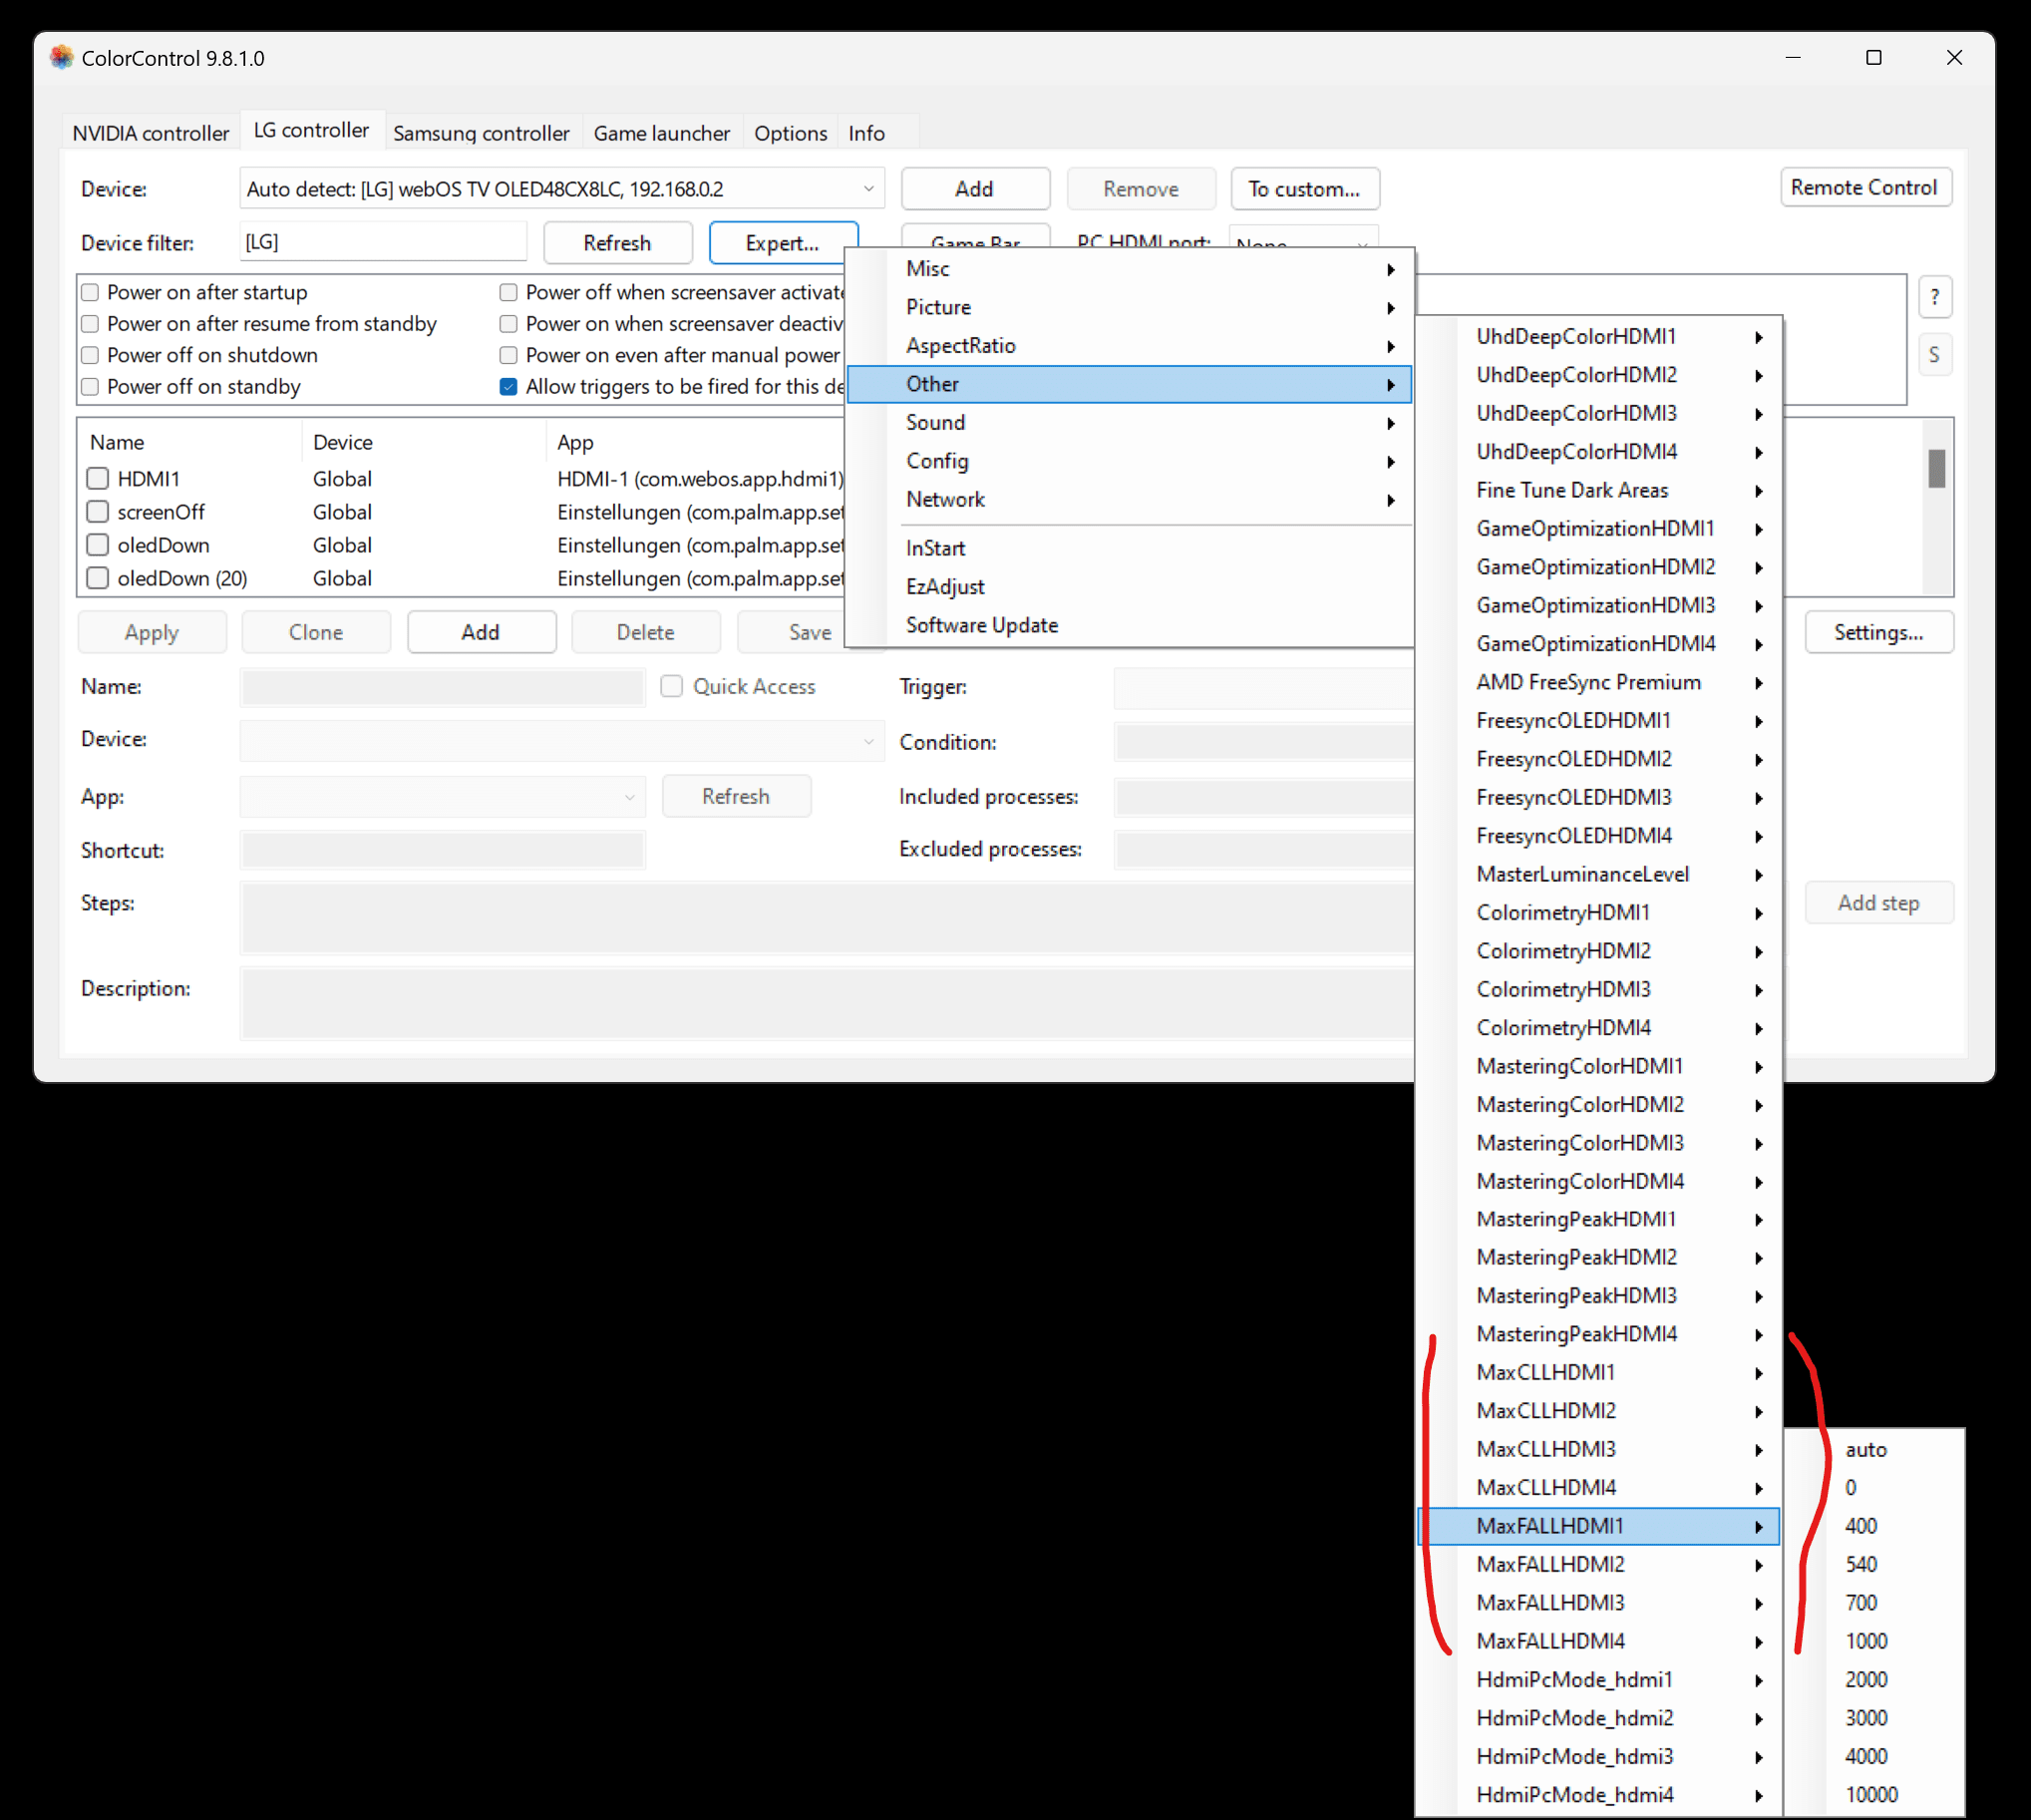Click the presets list scrollbar thumb
Screen dimensions: 2031x1820
click(x=1937, y=469)
